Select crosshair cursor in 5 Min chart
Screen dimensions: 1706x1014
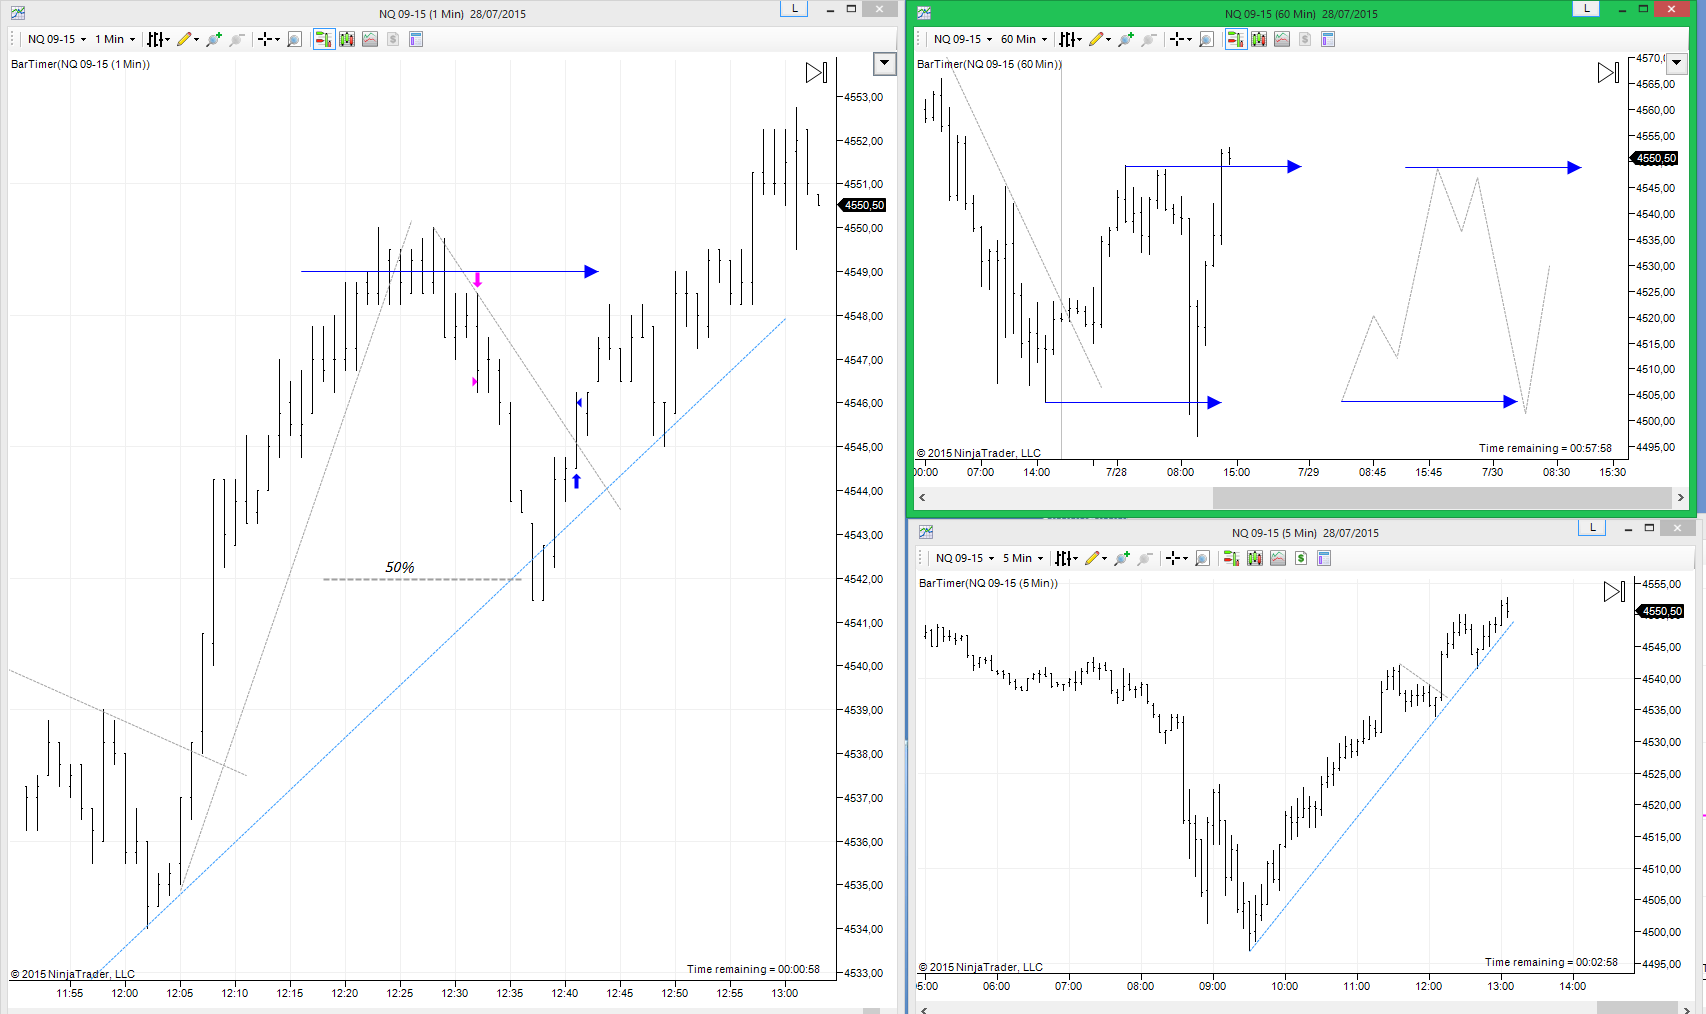1176,558
